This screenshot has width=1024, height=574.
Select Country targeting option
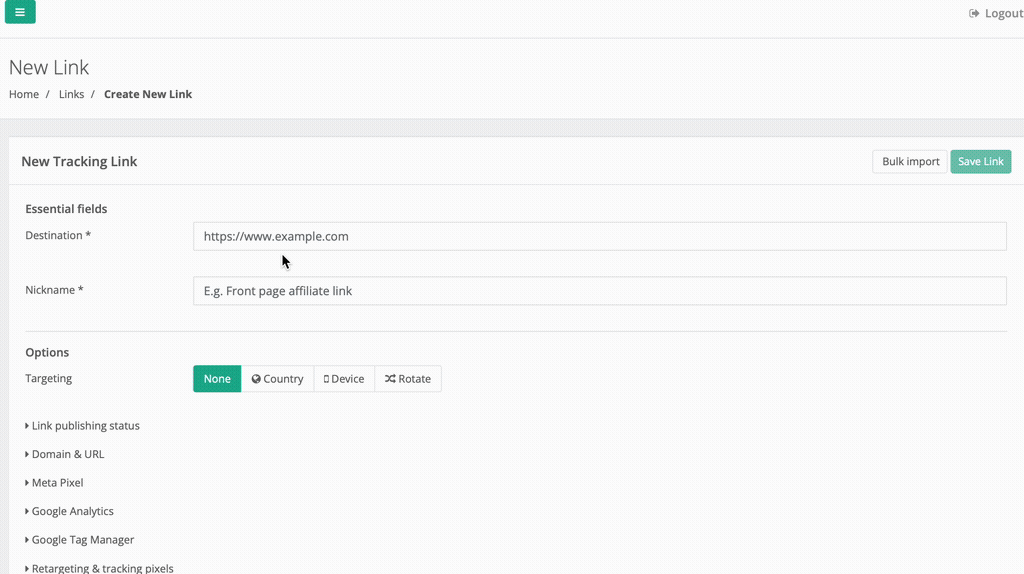click(x=277, y=379)
